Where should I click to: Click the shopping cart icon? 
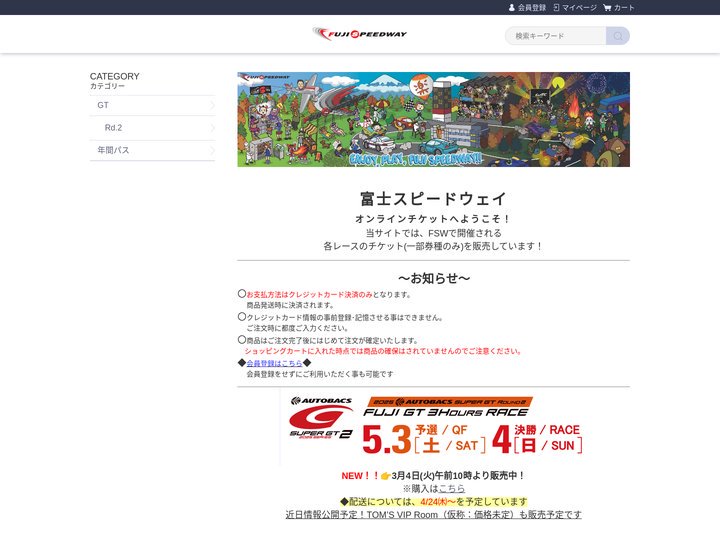pyautogui.click(x=607, y=7)
